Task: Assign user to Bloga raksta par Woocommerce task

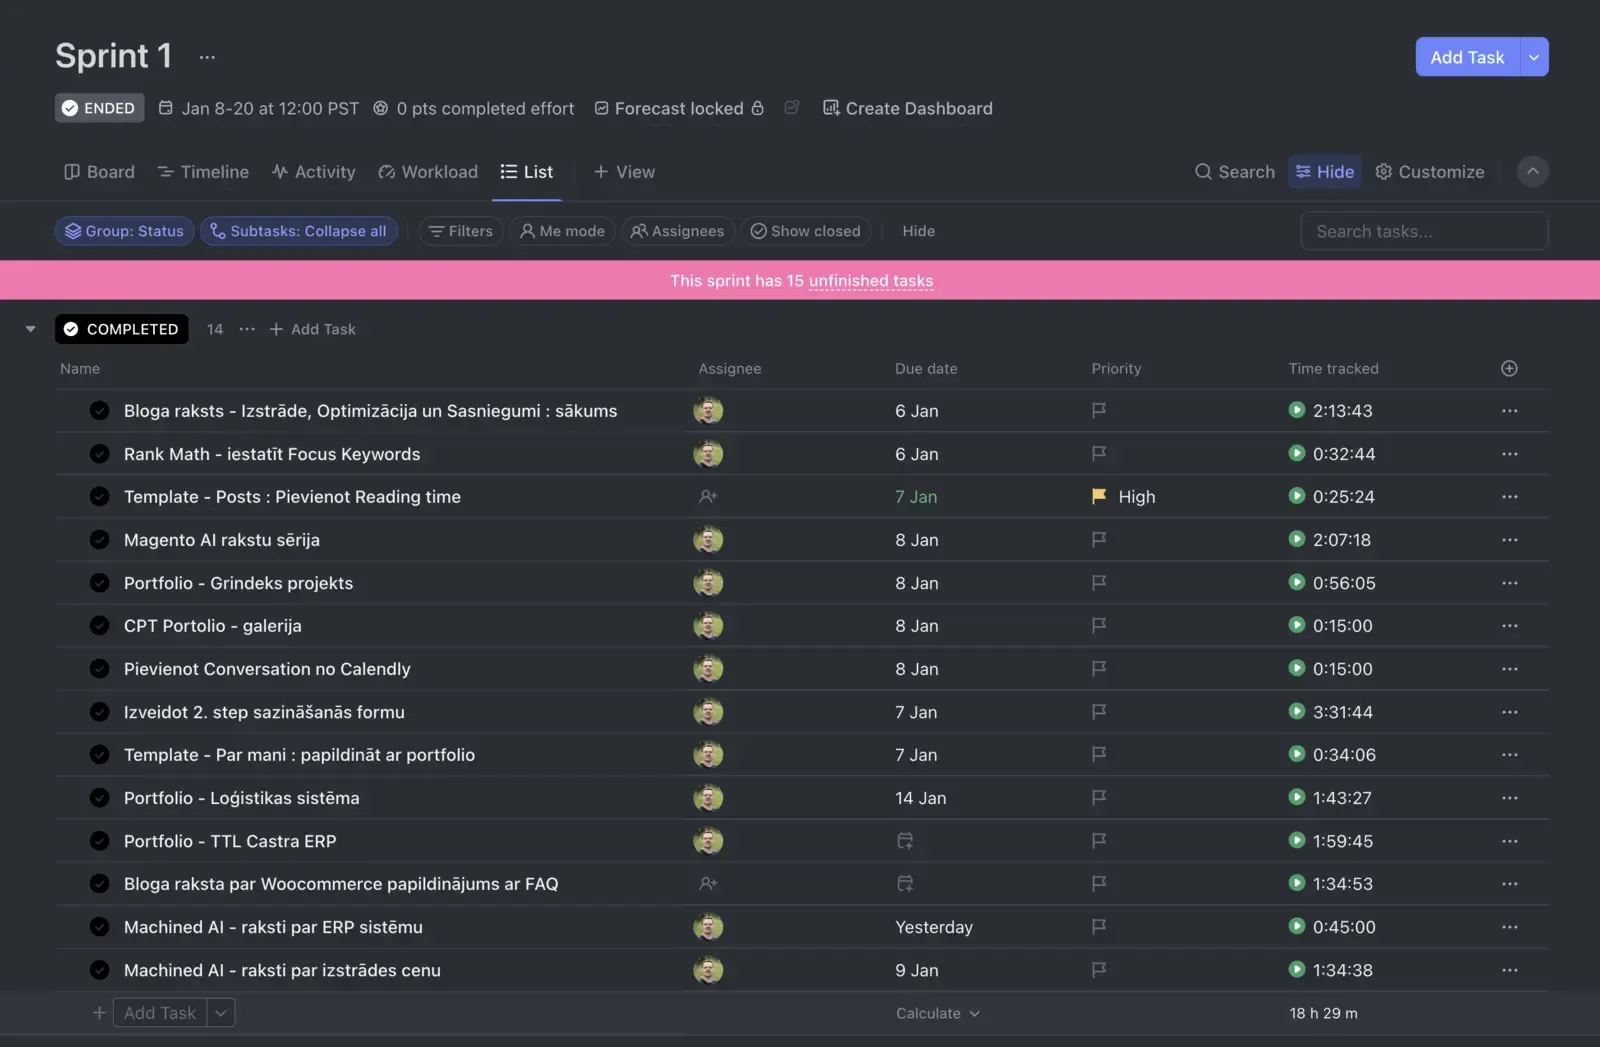Action: tap(708, 883)
